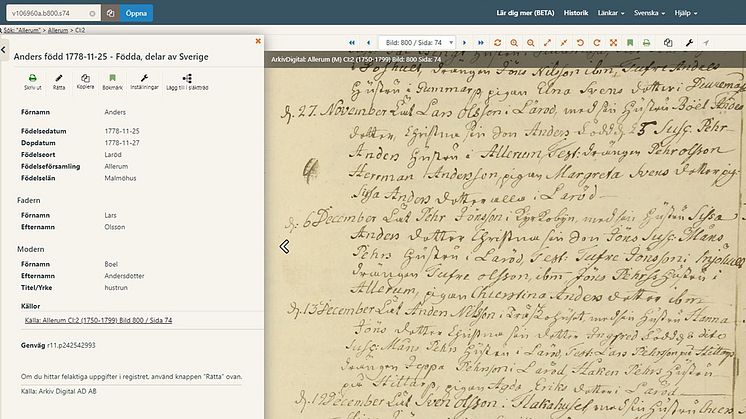Screen dimensions: 746x419
Task: Click Lägg till i släktträd icon
Action: click(188, 77)
